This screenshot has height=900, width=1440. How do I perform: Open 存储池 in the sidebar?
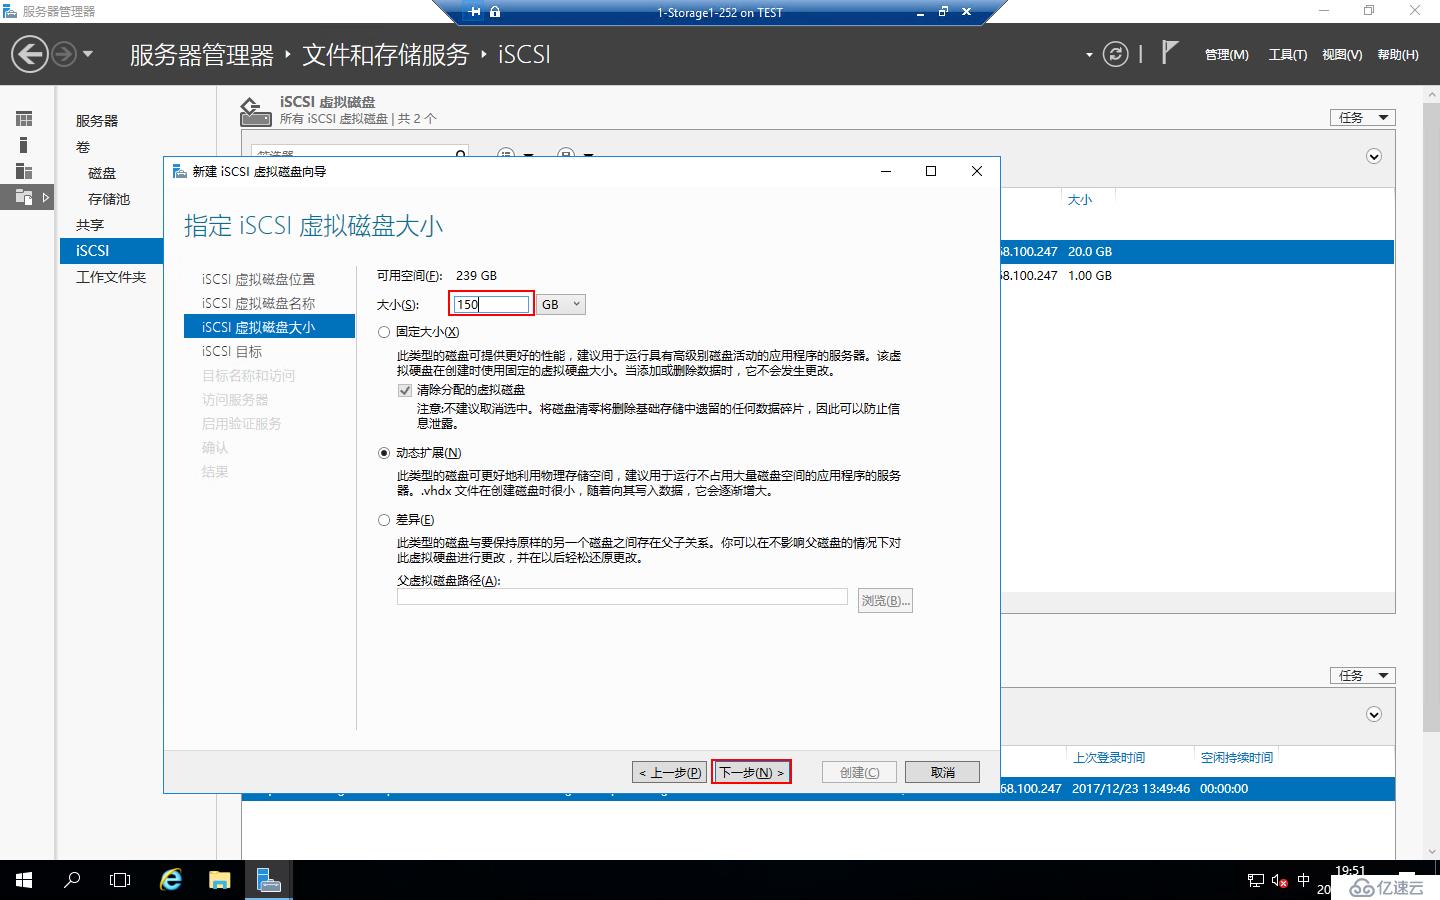(109, 199)
